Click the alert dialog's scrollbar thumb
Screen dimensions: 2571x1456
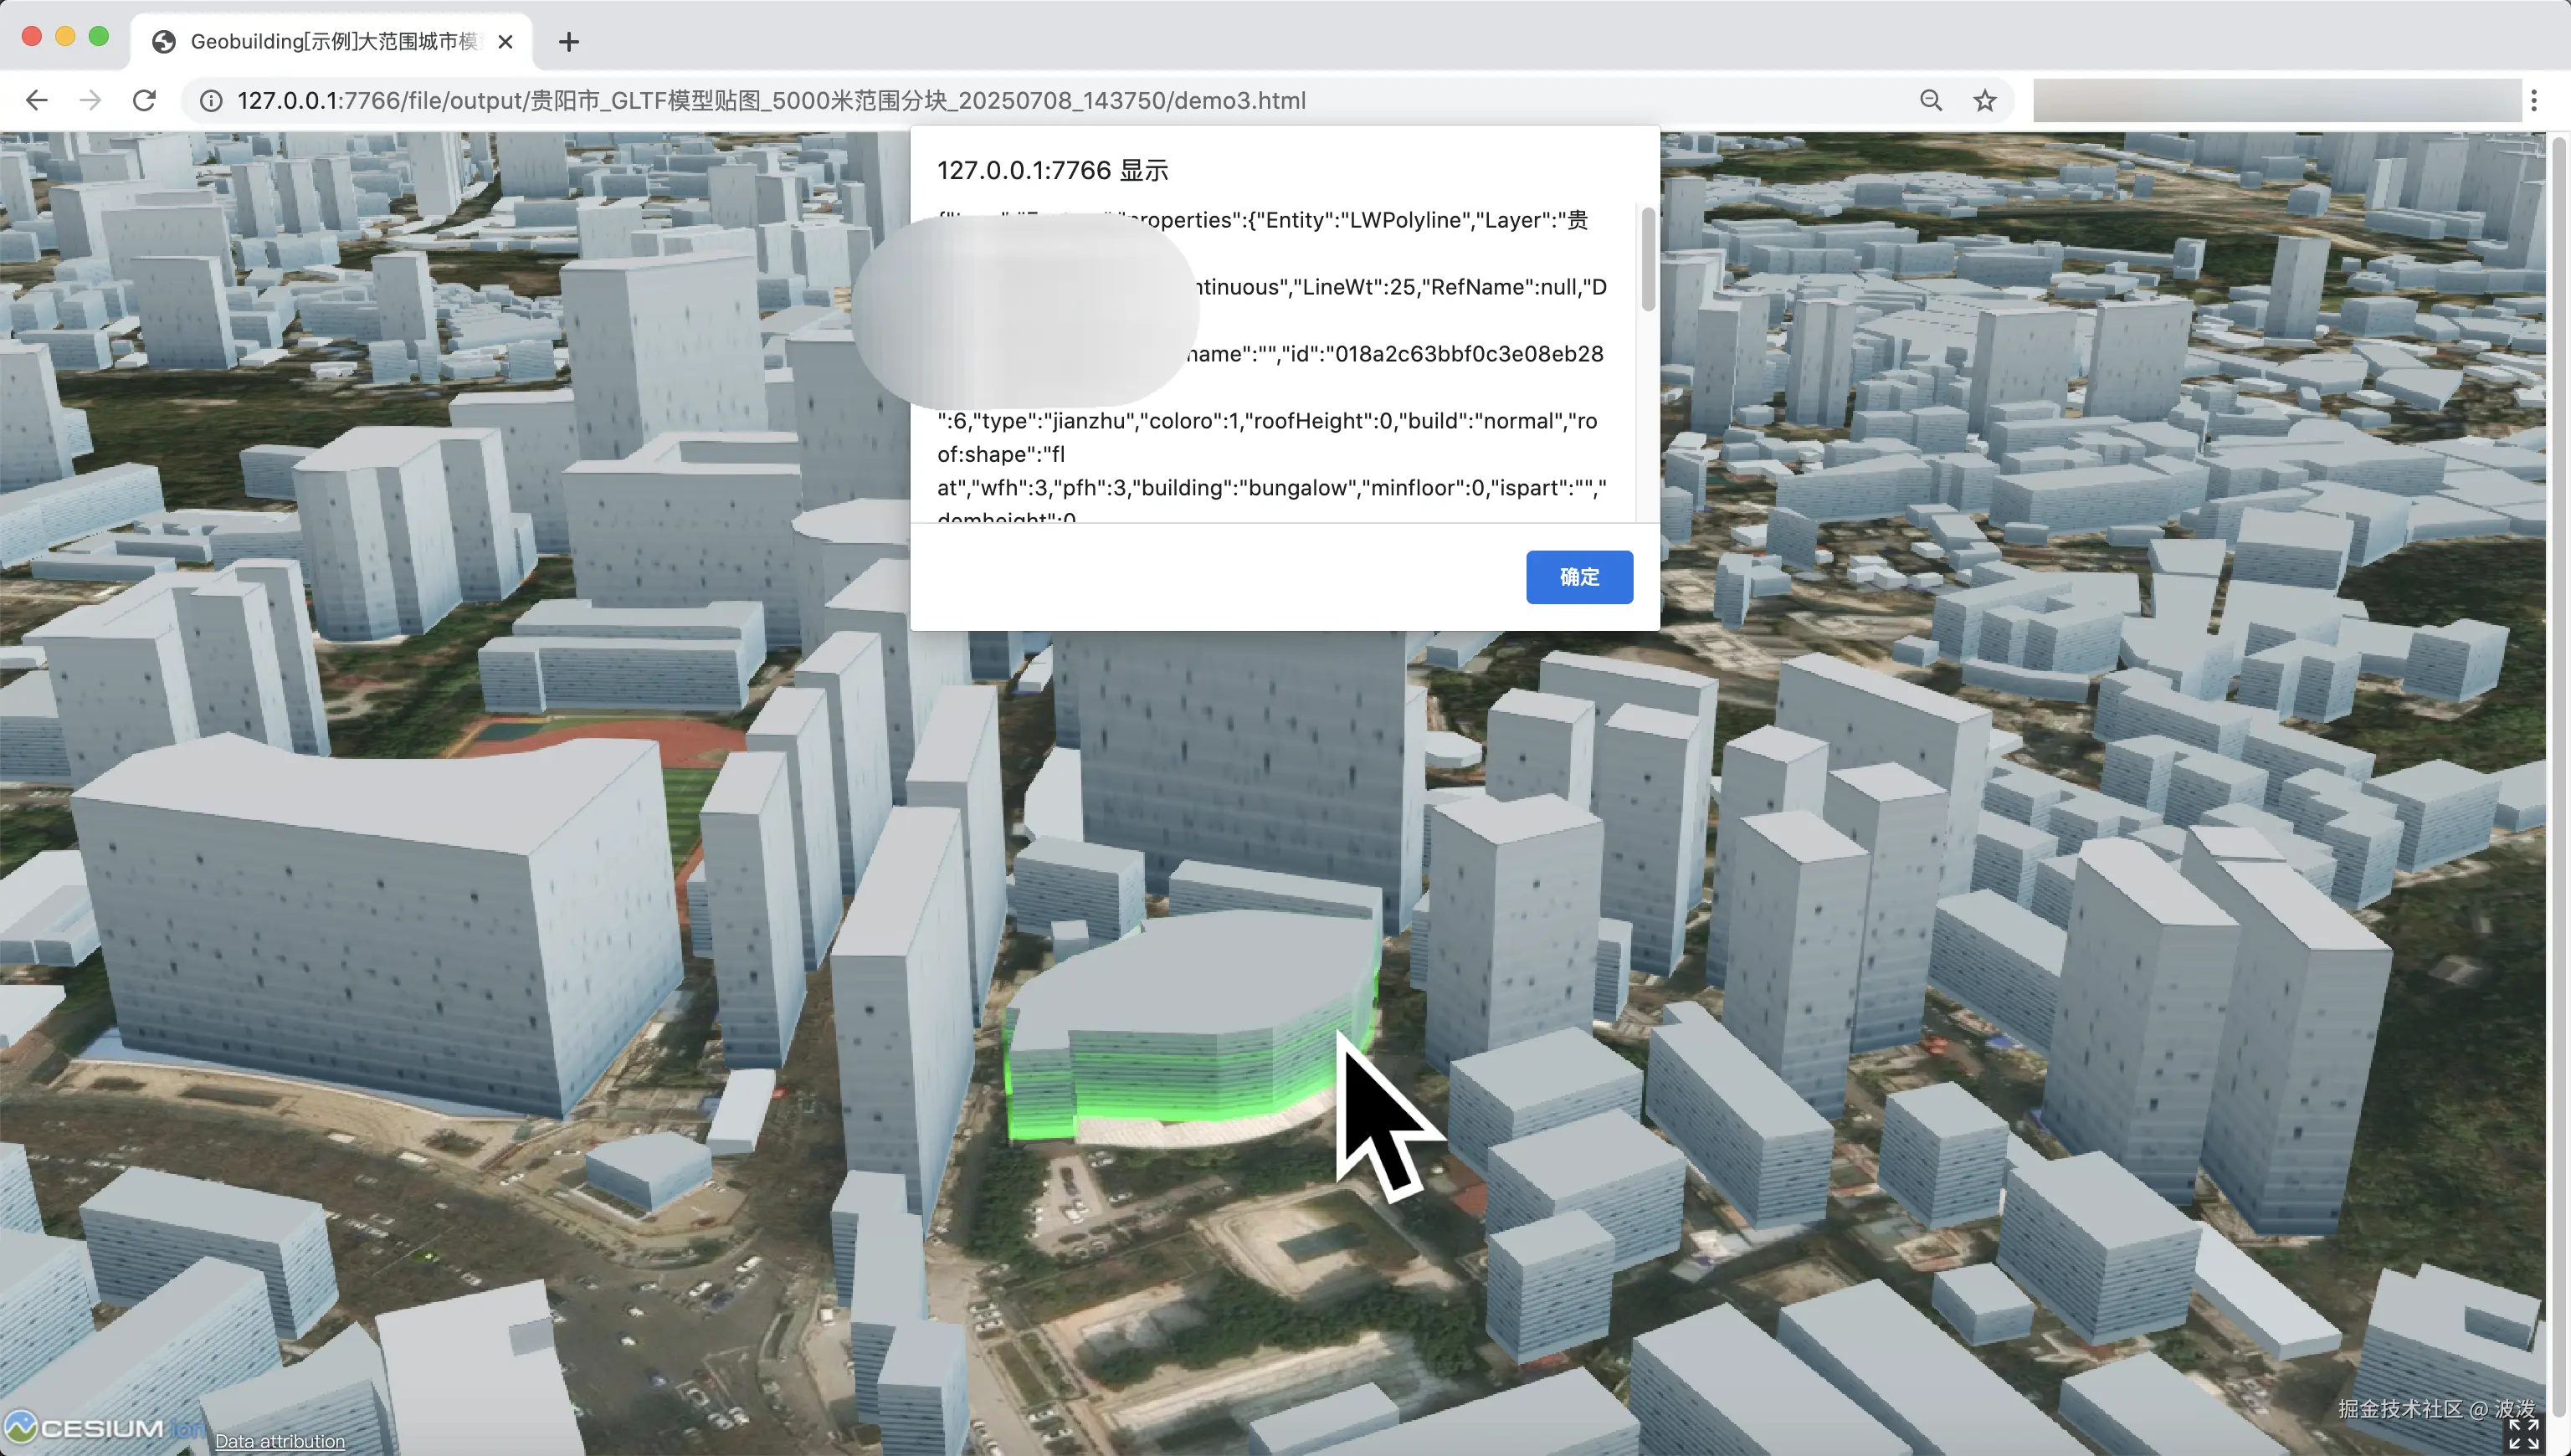point(1647,258)
